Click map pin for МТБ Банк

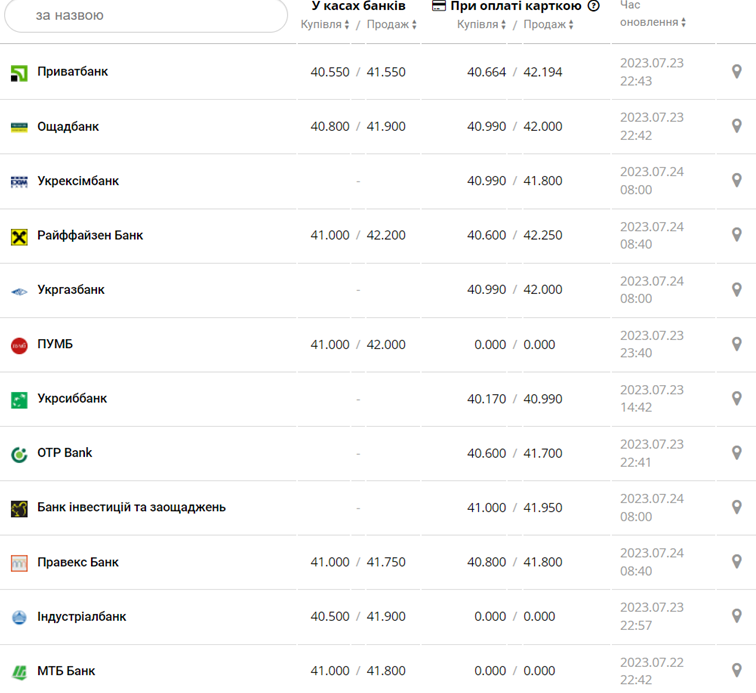tap(737, 671)
